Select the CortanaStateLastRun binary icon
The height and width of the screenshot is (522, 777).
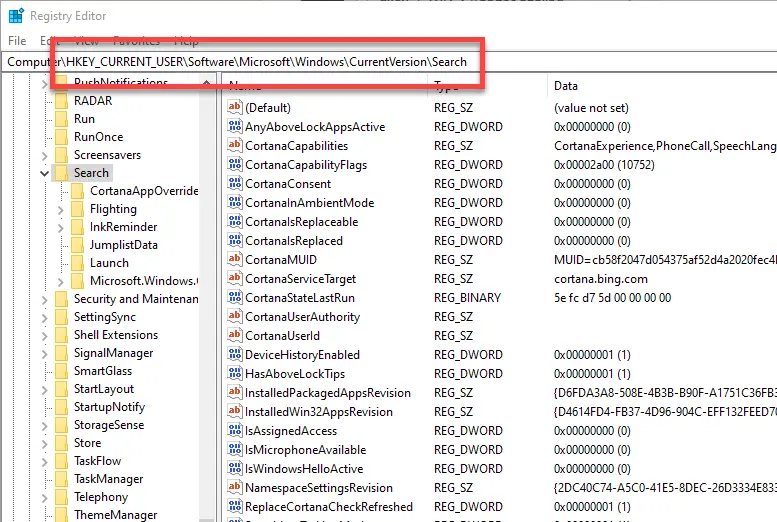234,297
